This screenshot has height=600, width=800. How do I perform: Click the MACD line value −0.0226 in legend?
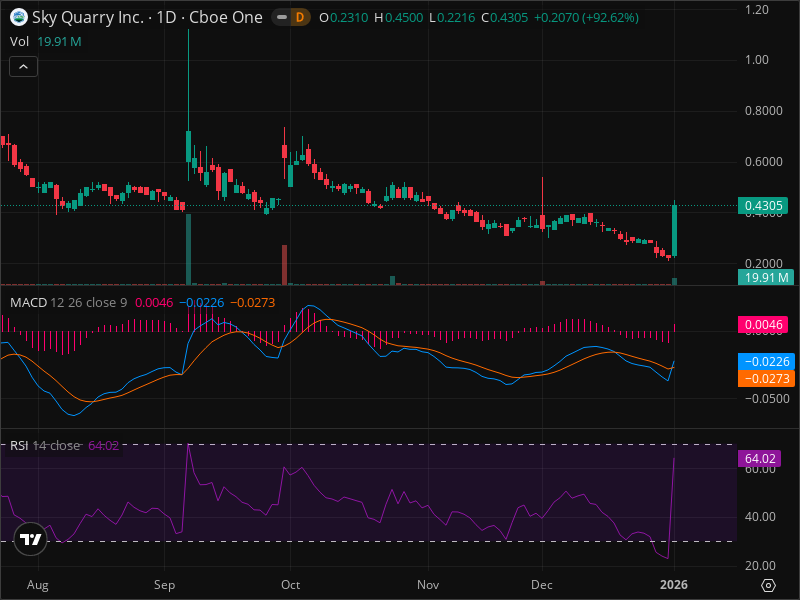click(202, 303)
